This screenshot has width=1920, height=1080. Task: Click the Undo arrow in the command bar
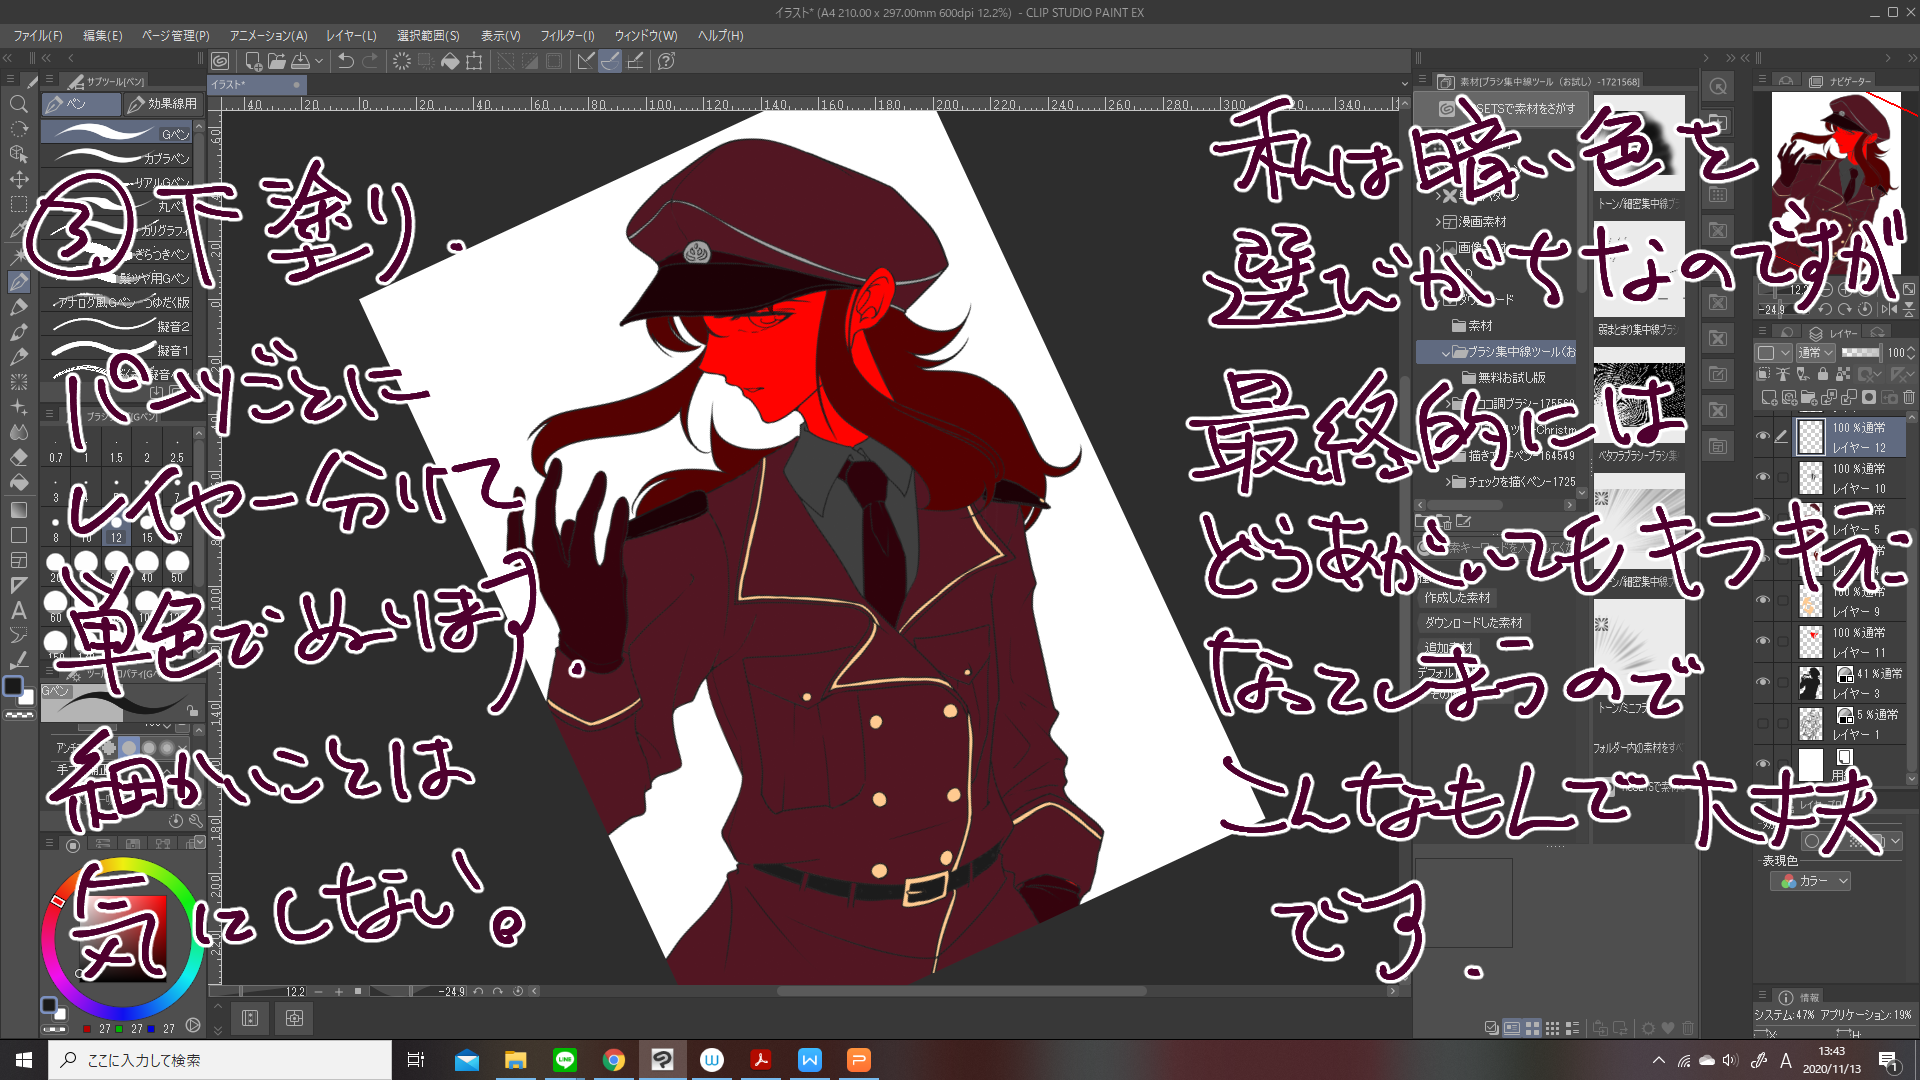coord(345,61)
